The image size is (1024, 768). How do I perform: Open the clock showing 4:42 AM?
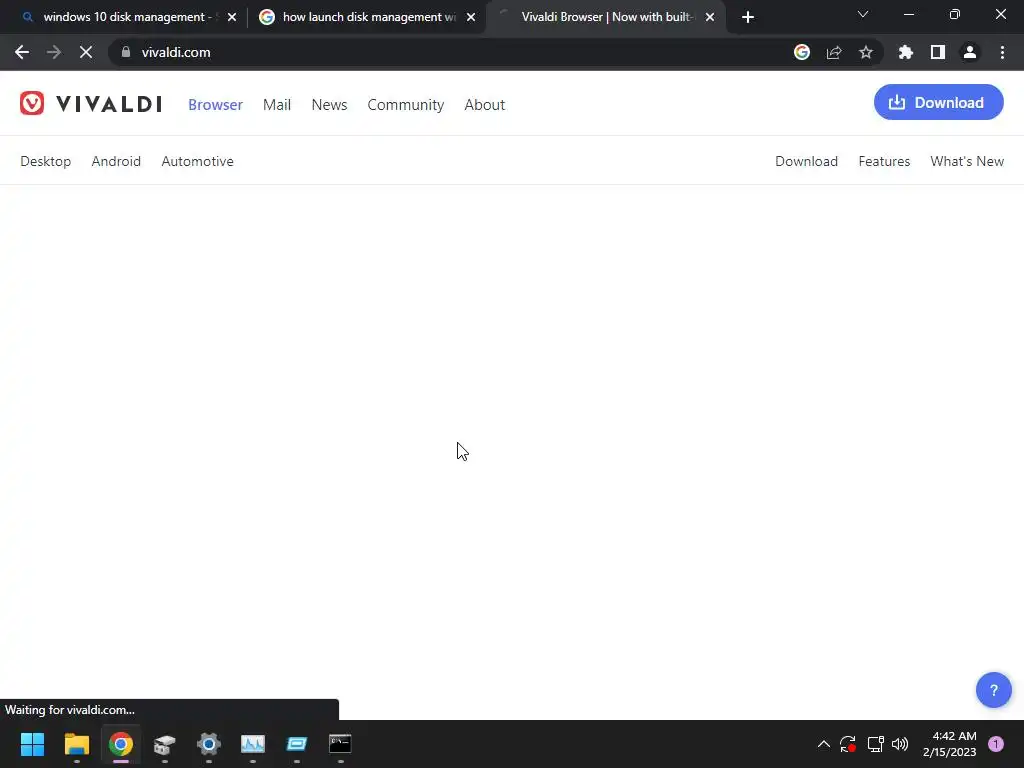(950, 744)
